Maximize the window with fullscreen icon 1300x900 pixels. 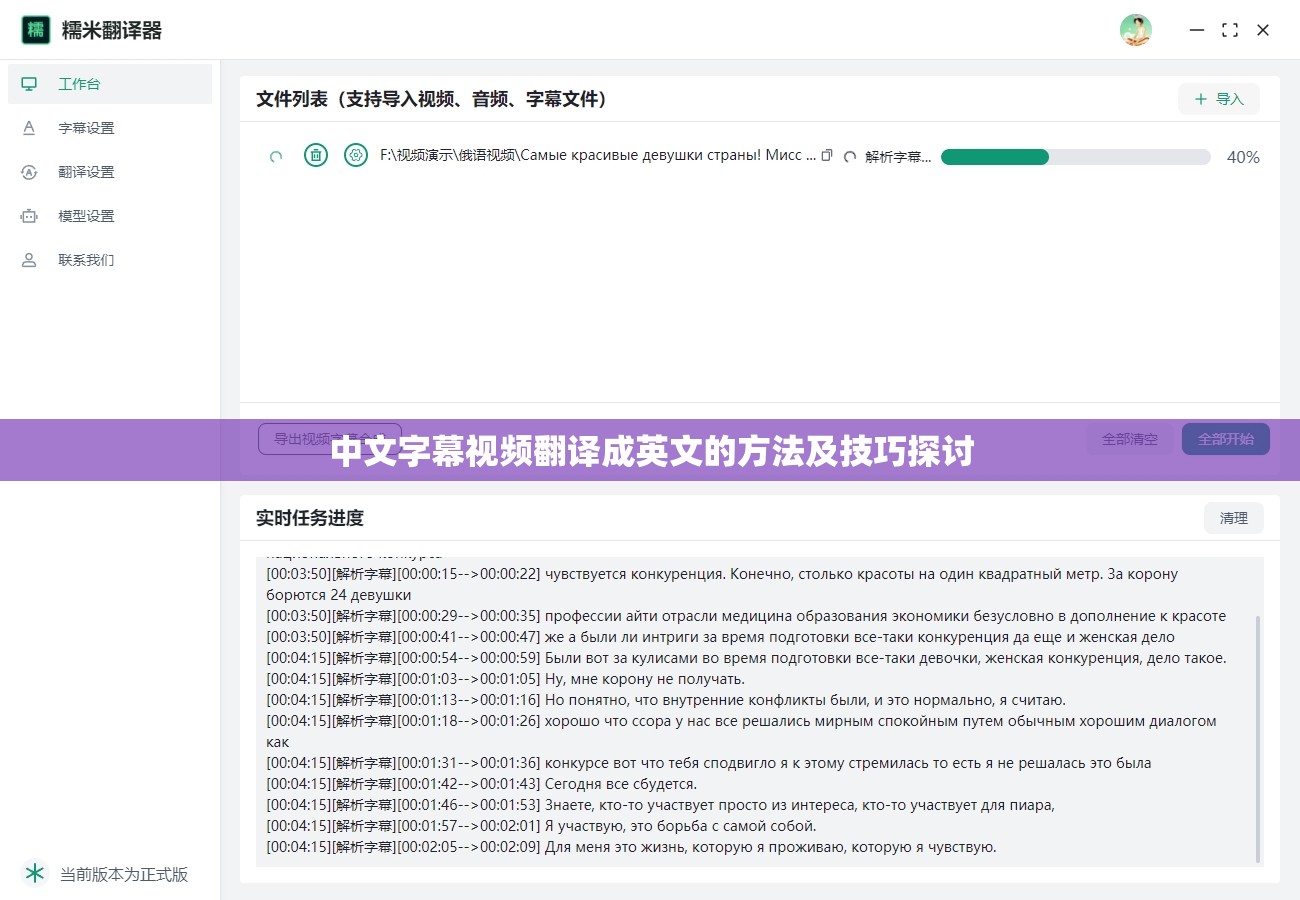[1230, 30]
